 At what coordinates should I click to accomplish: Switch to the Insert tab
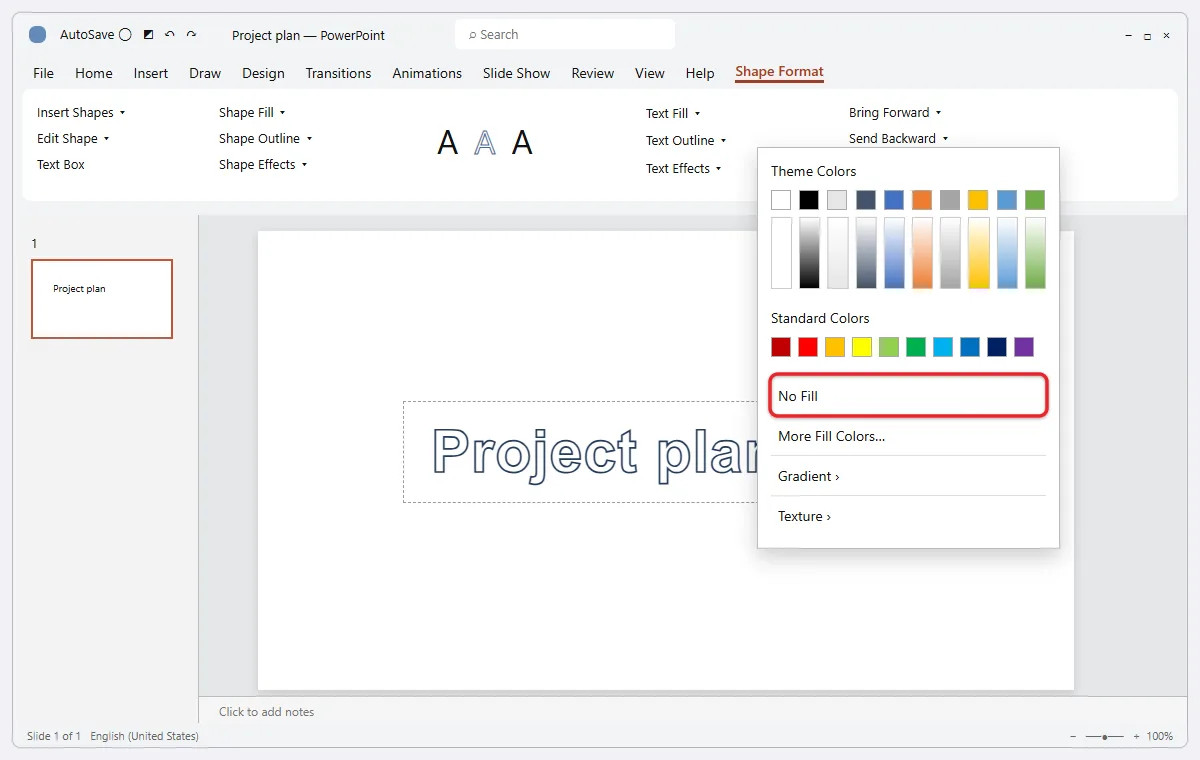pos(151,73)
